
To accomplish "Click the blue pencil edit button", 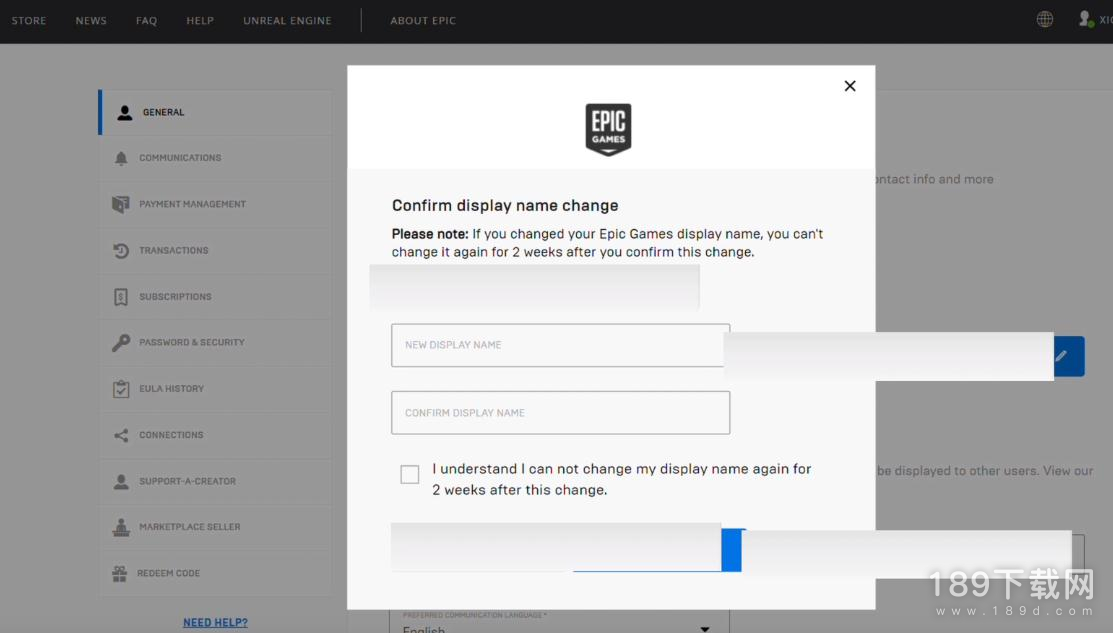I will [1069, 356].
